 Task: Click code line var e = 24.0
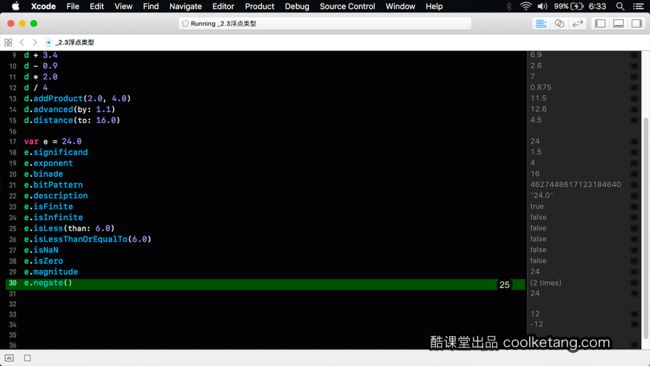(x=53, y=141)
